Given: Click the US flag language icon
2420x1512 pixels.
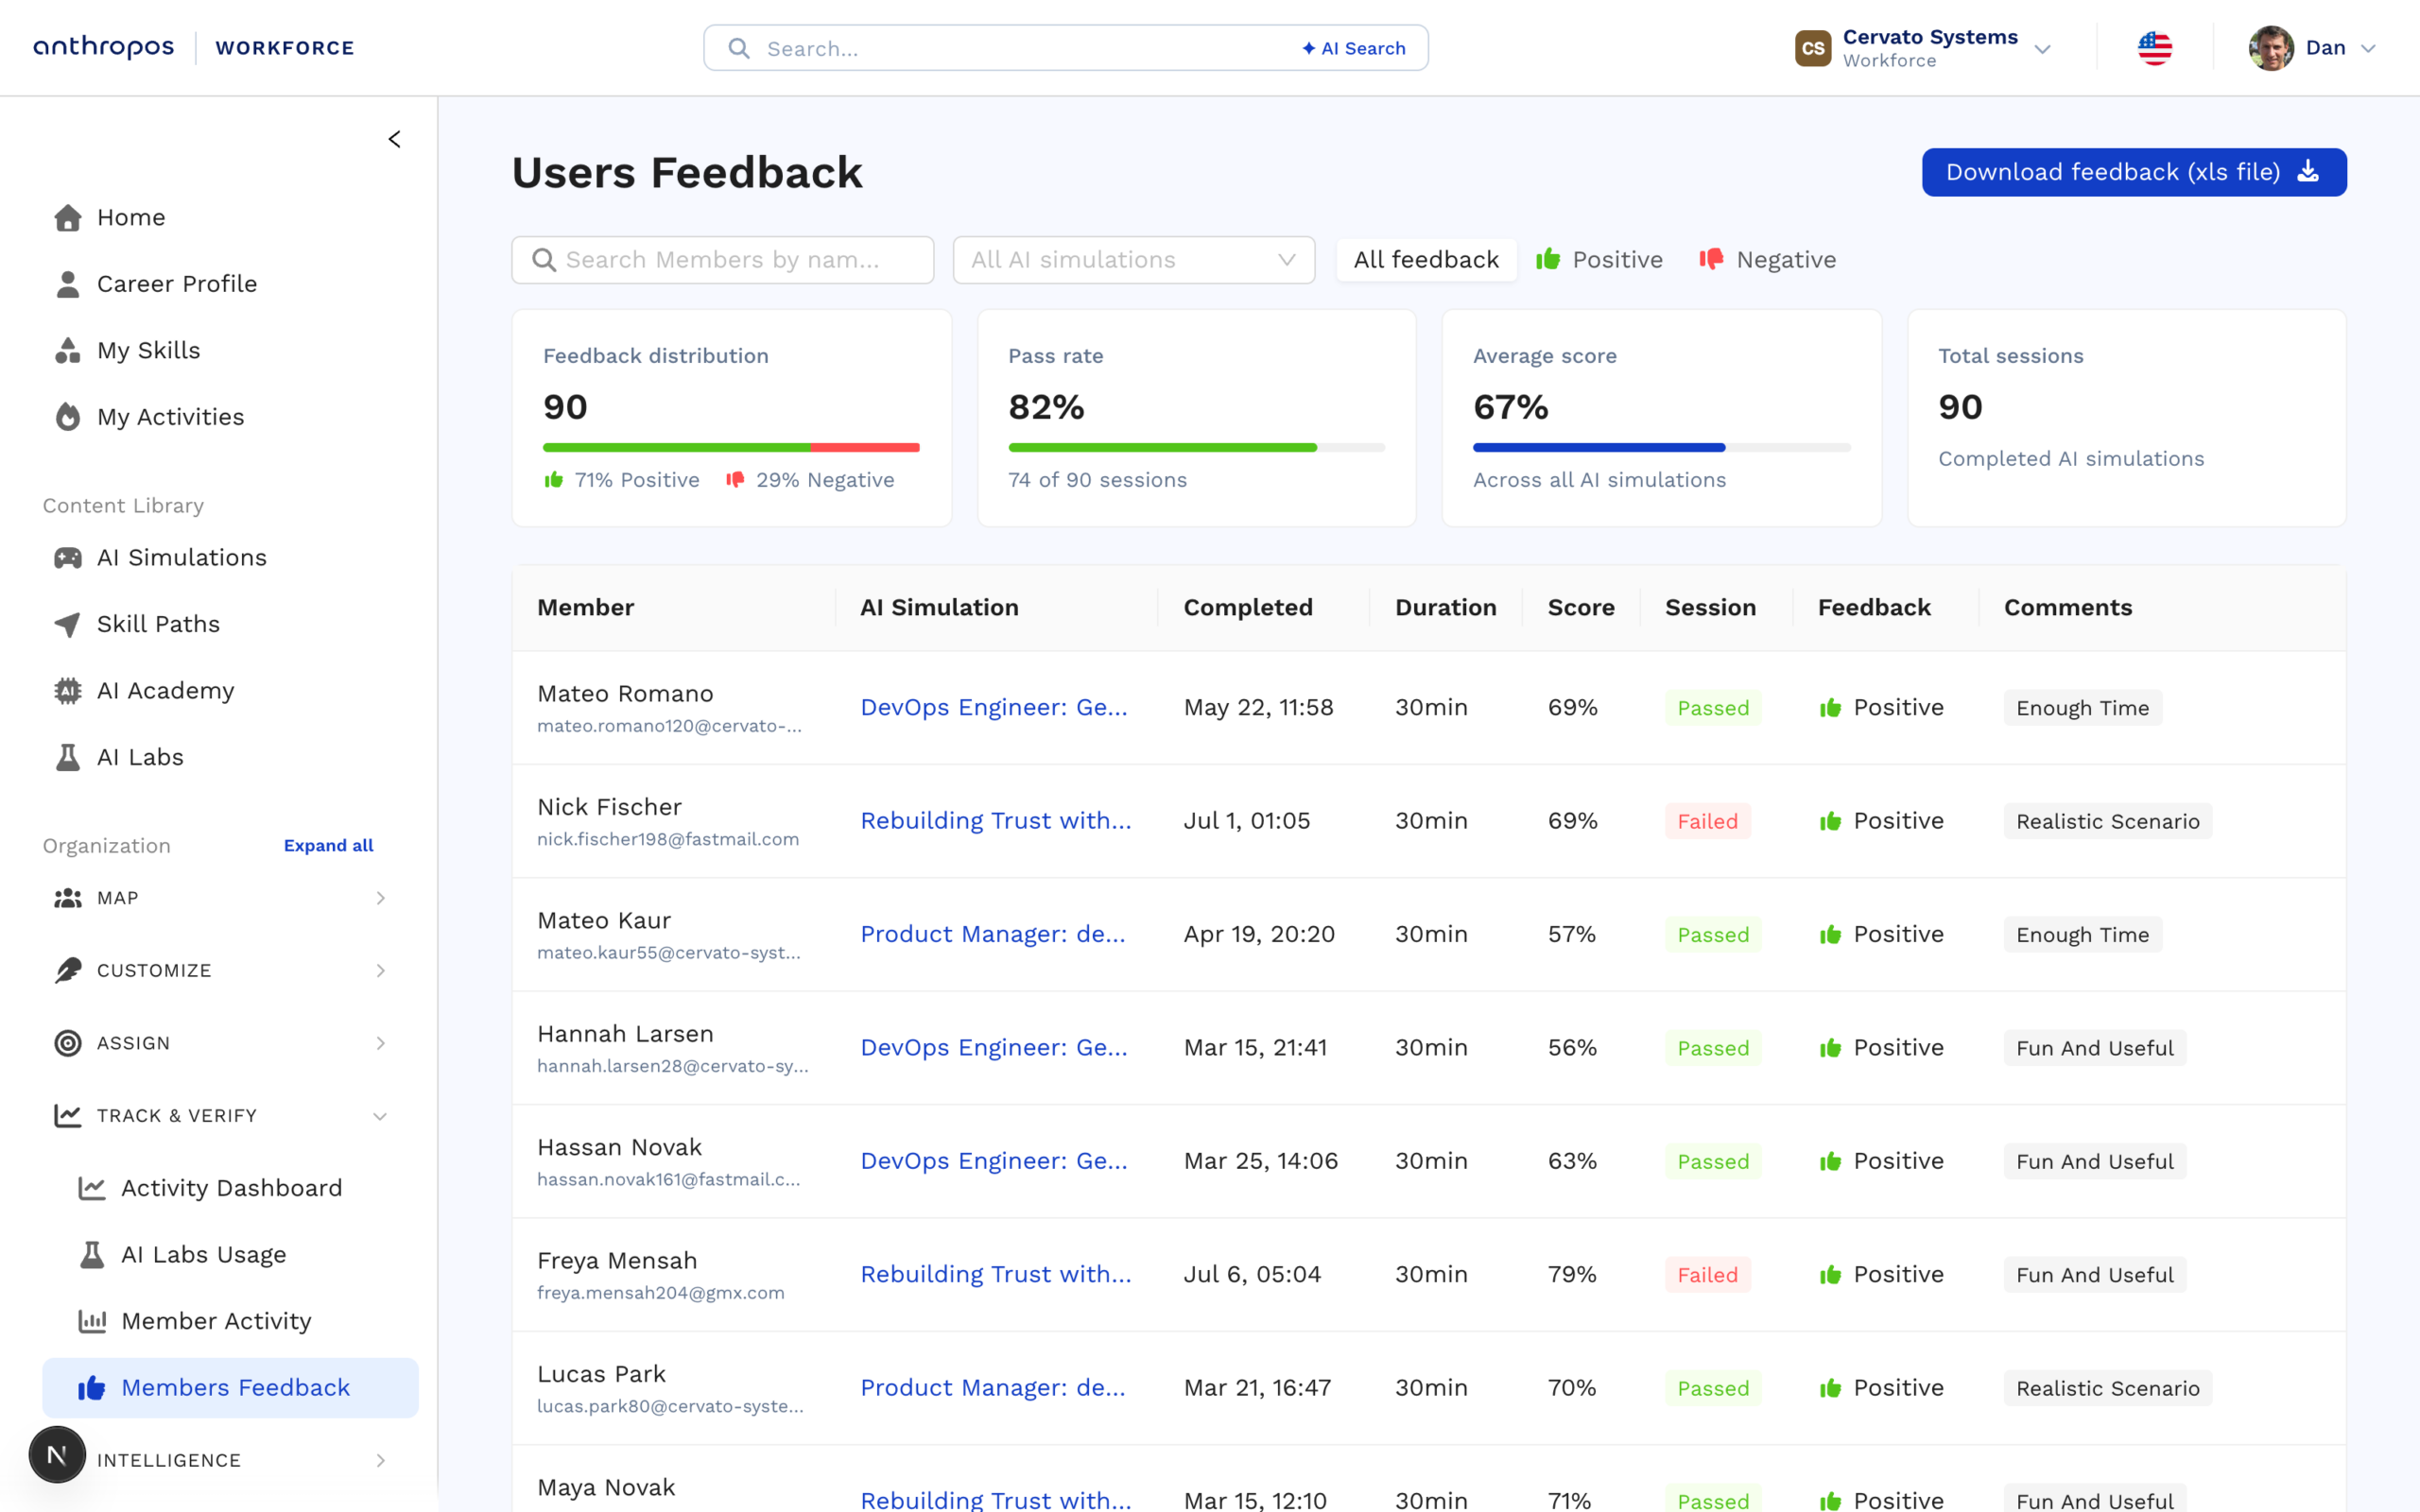Looking at the screenshot, I should [x=2155, y=48].
